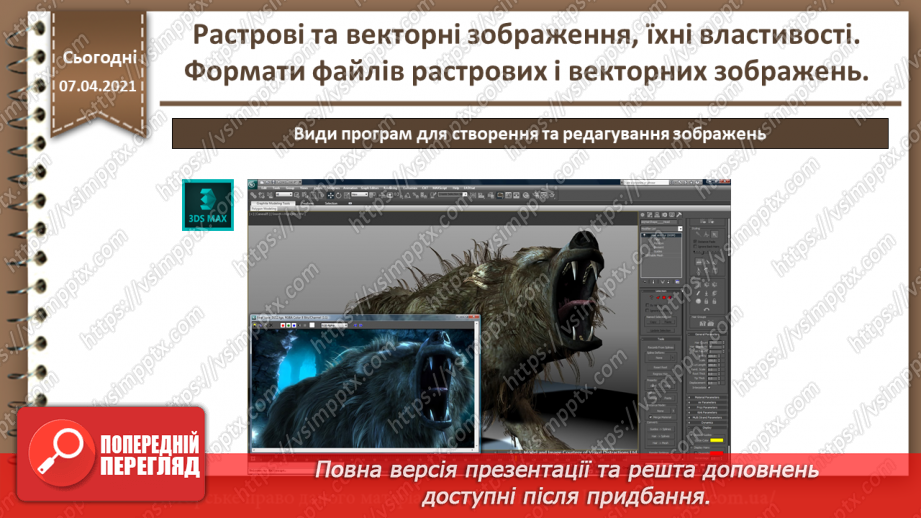Click the date 07.04.2021 on the bookmark
This screenshot has width=921, height=518.
coord(98,86)
